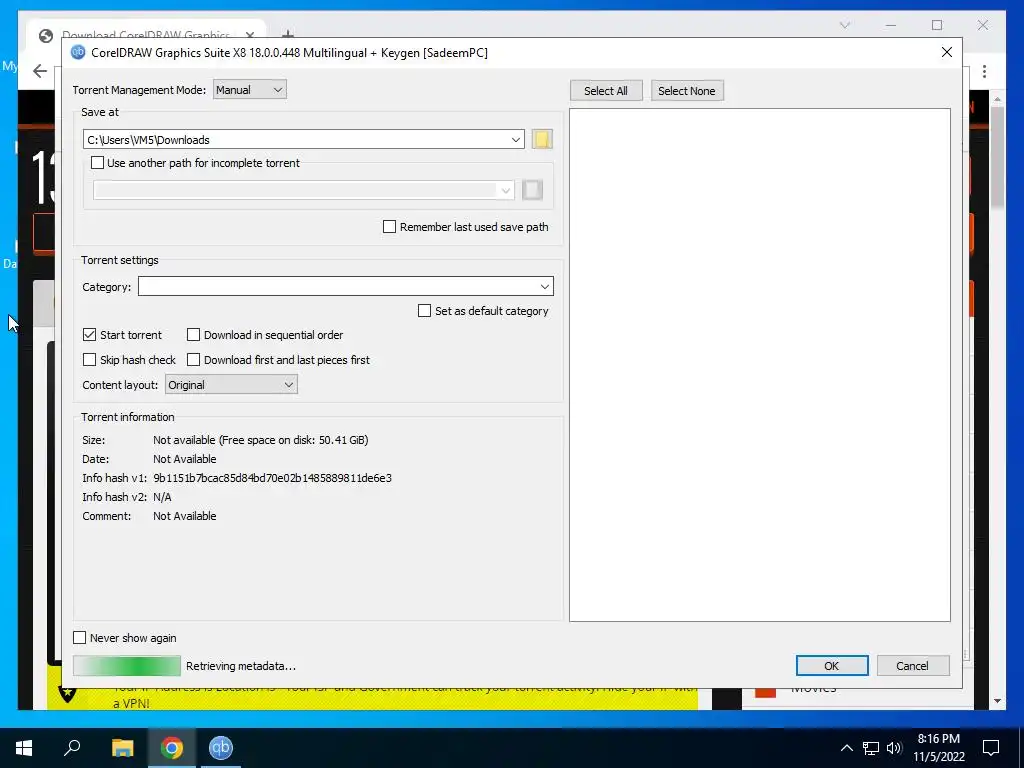Click the Retrieving metadata progress bar

point(127,665)
